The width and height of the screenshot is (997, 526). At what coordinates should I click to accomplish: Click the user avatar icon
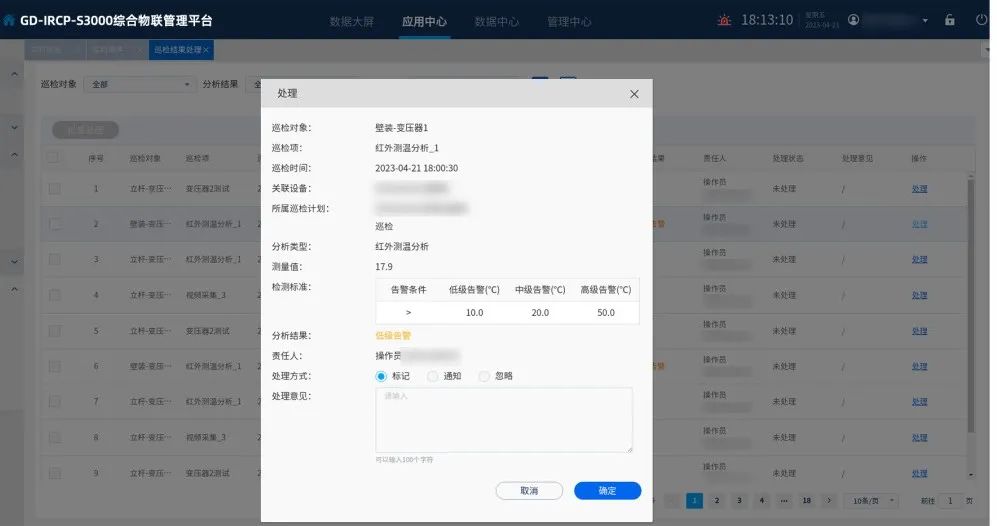(853, 20)
